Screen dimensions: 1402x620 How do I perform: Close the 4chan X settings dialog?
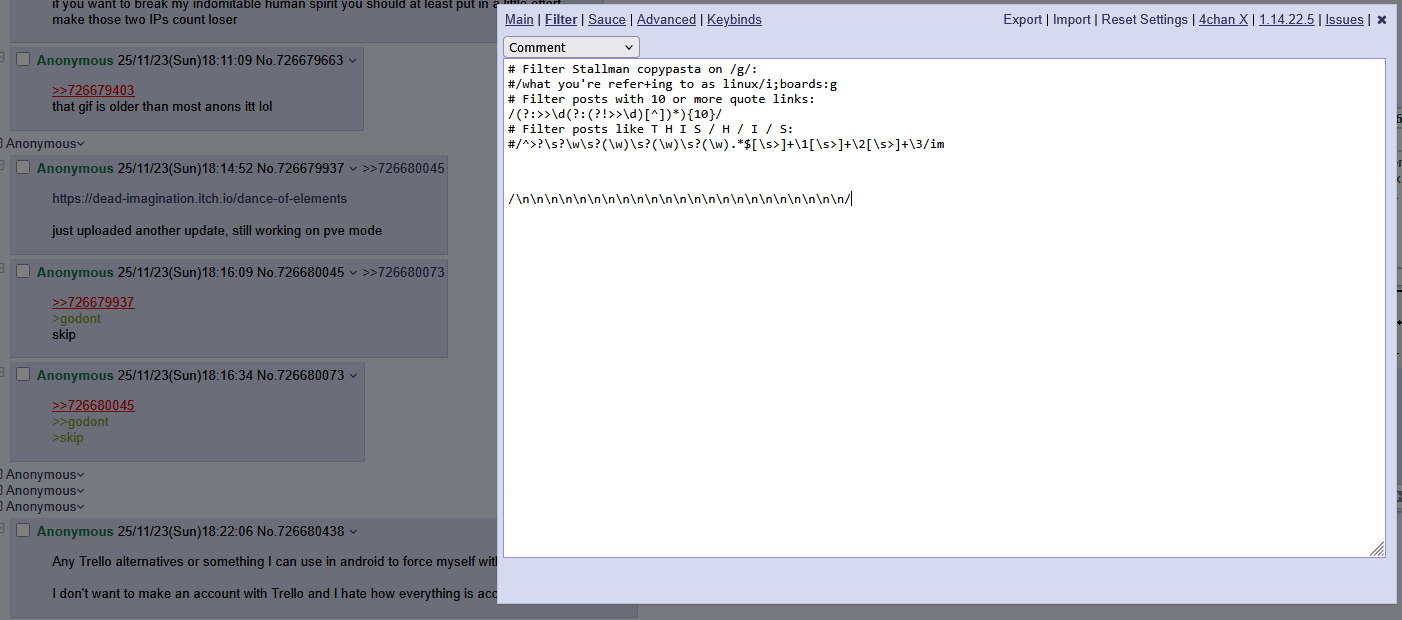click(x=1382, y=20)
